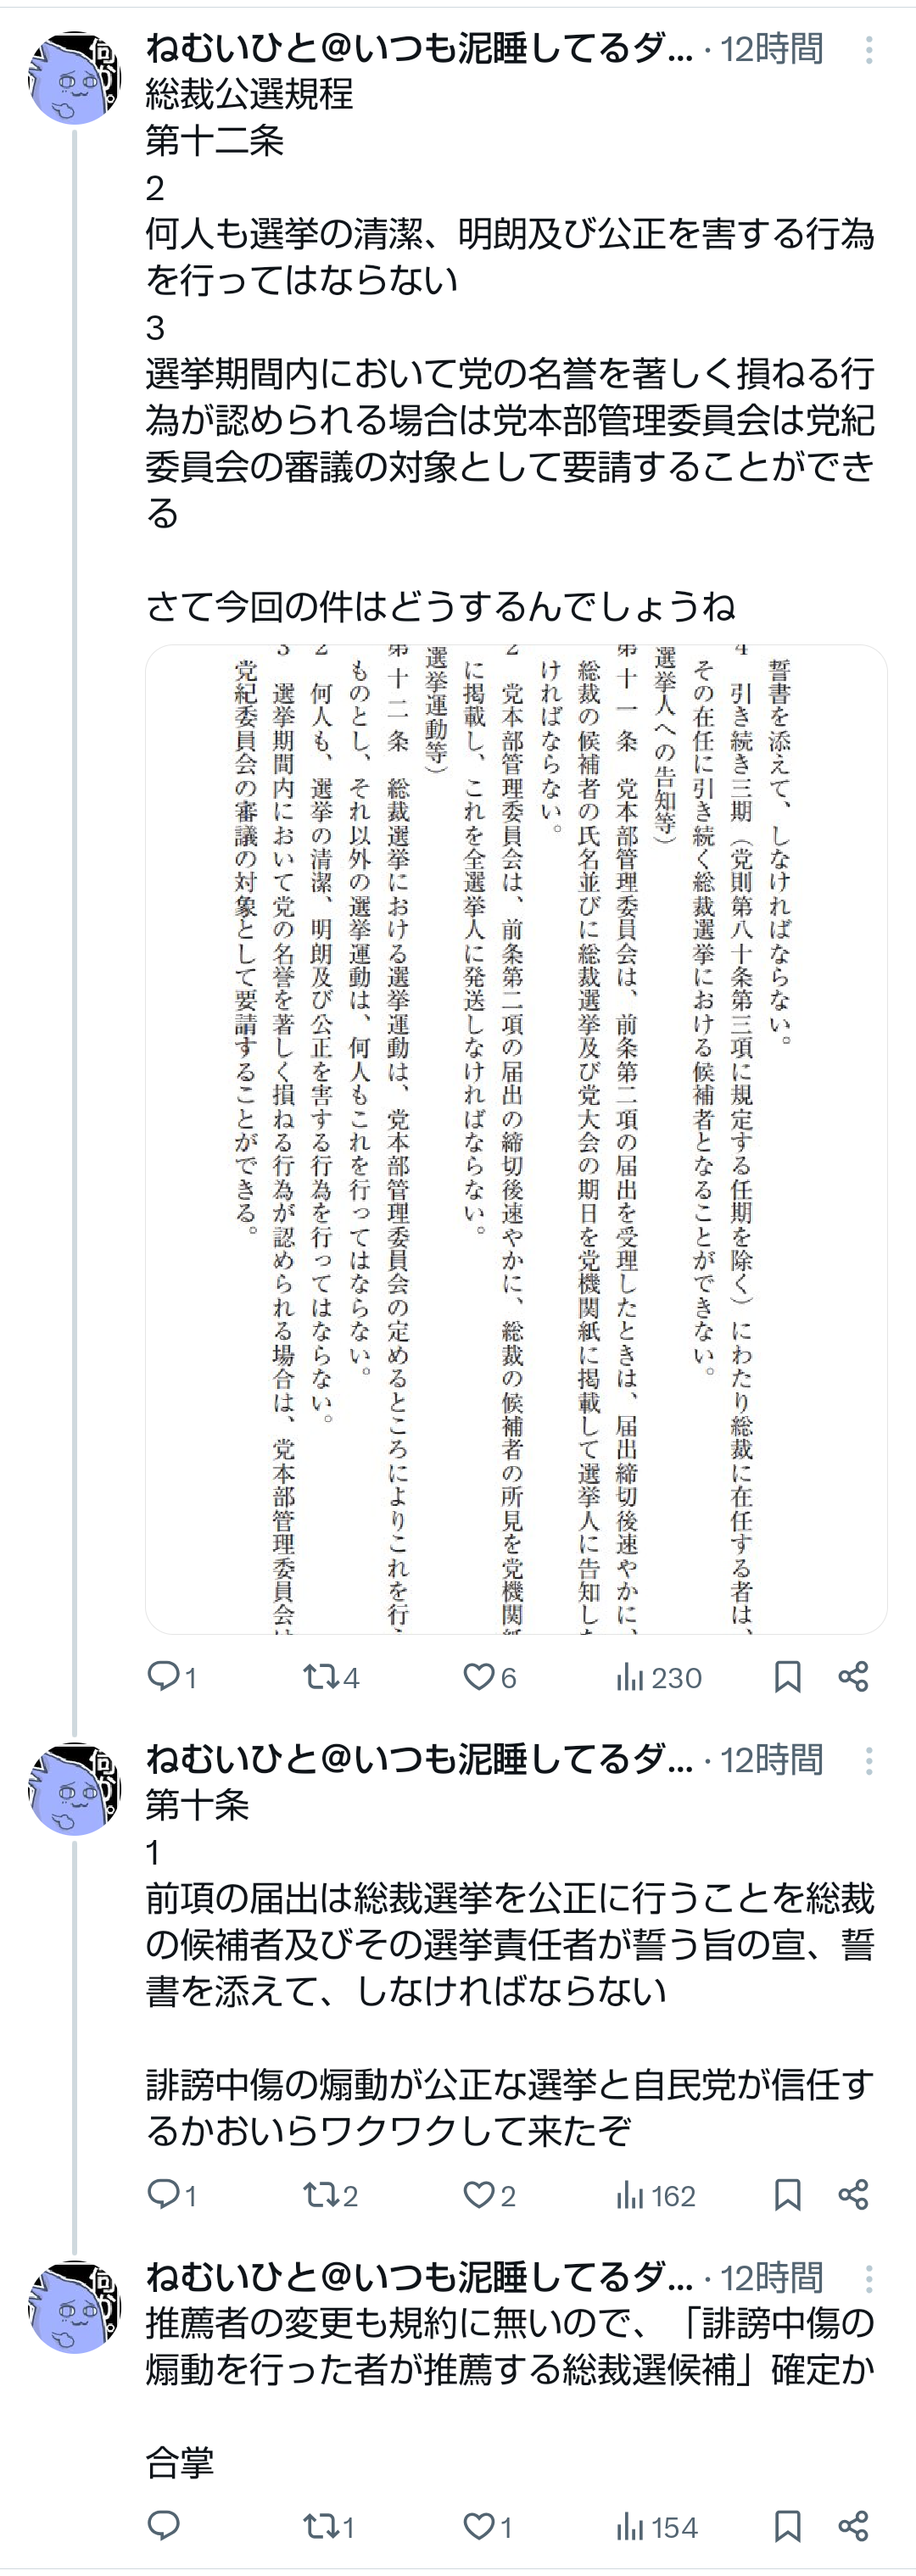Like the first tweet with 6 likes
Image resolution: width=916 pixels, height=2576 pixels.
pos(479,1676)
